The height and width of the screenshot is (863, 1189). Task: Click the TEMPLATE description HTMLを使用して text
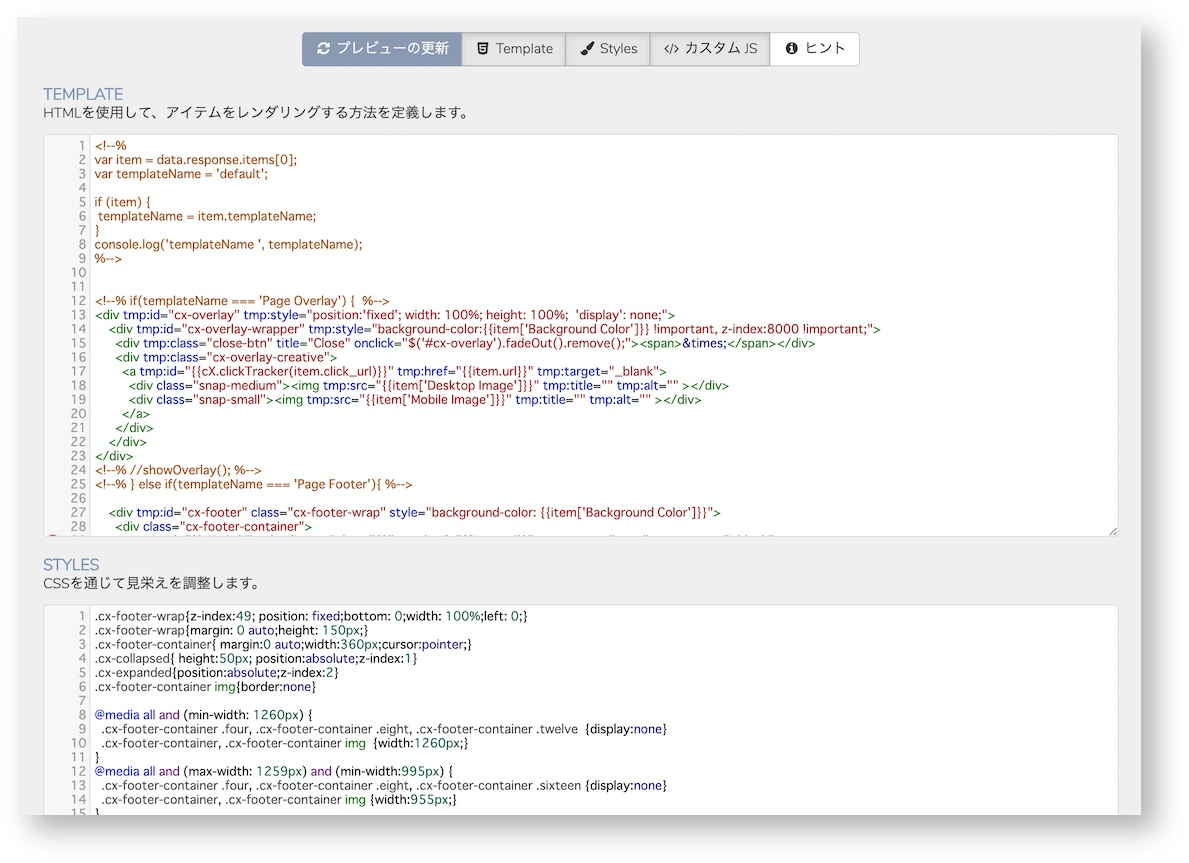tap(258, 113)
